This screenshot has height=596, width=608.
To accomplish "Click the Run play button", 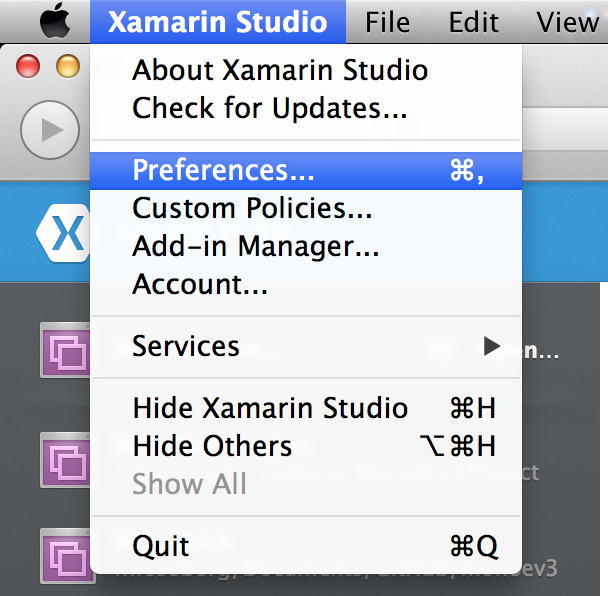I will coord(50,130).
